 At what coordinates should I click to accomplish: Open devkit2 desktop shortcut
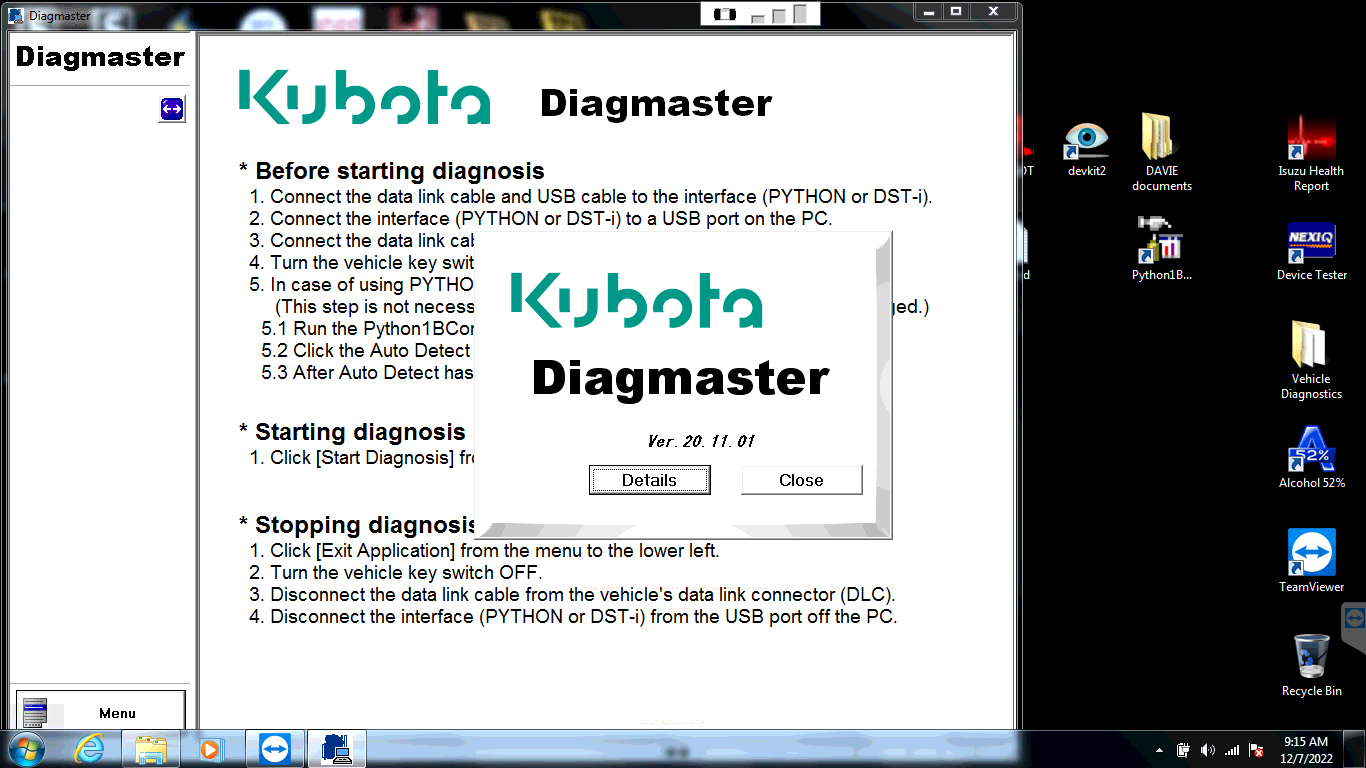tap(1086, 146)
